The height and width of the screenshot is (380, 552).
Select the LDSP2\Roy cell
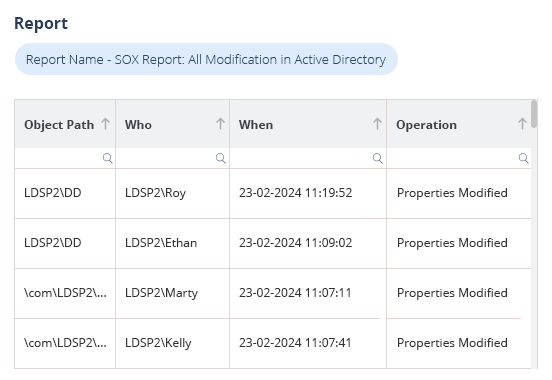coord(172,193)
